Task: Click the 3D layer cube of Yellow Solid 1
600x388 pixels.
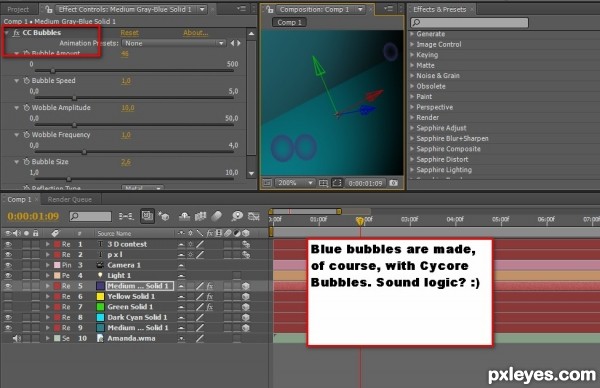Action: point(246,297)
